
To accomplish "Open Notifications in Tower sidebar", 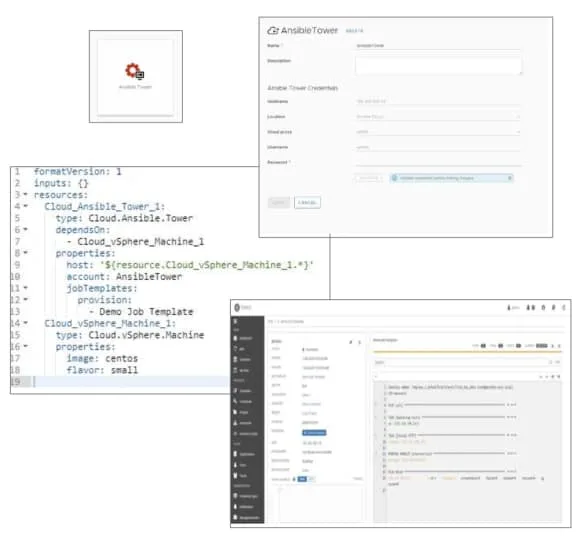I will (243, 507).
